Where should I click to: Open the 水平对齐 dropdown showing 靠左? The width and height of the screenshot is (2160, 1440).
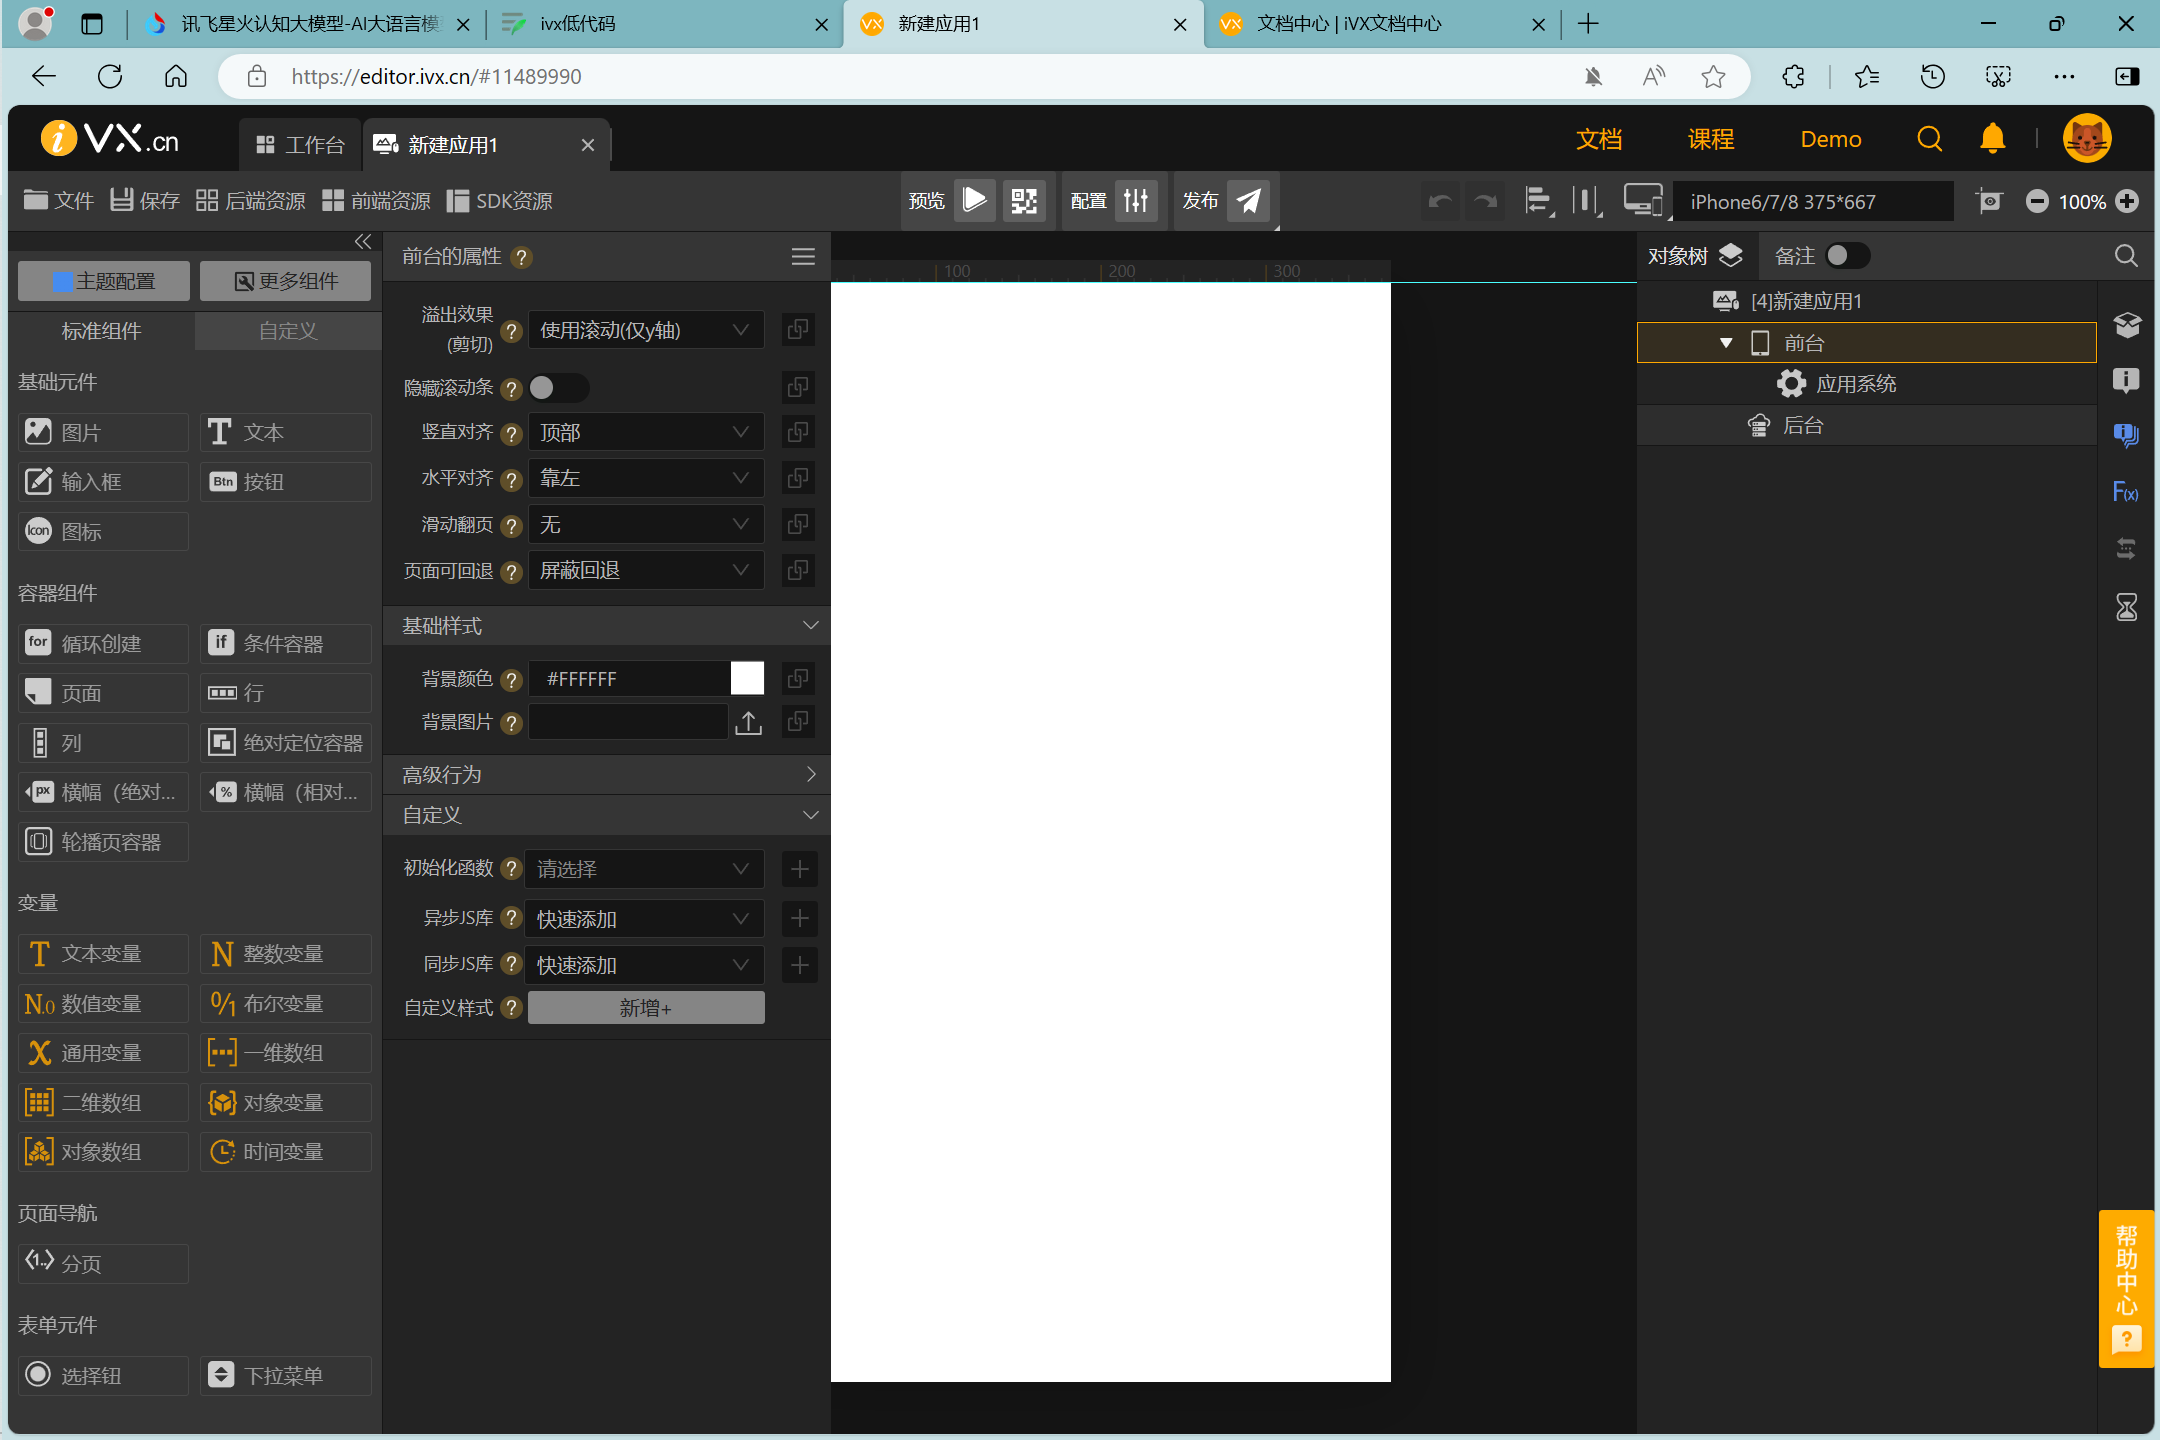(646, 478)
